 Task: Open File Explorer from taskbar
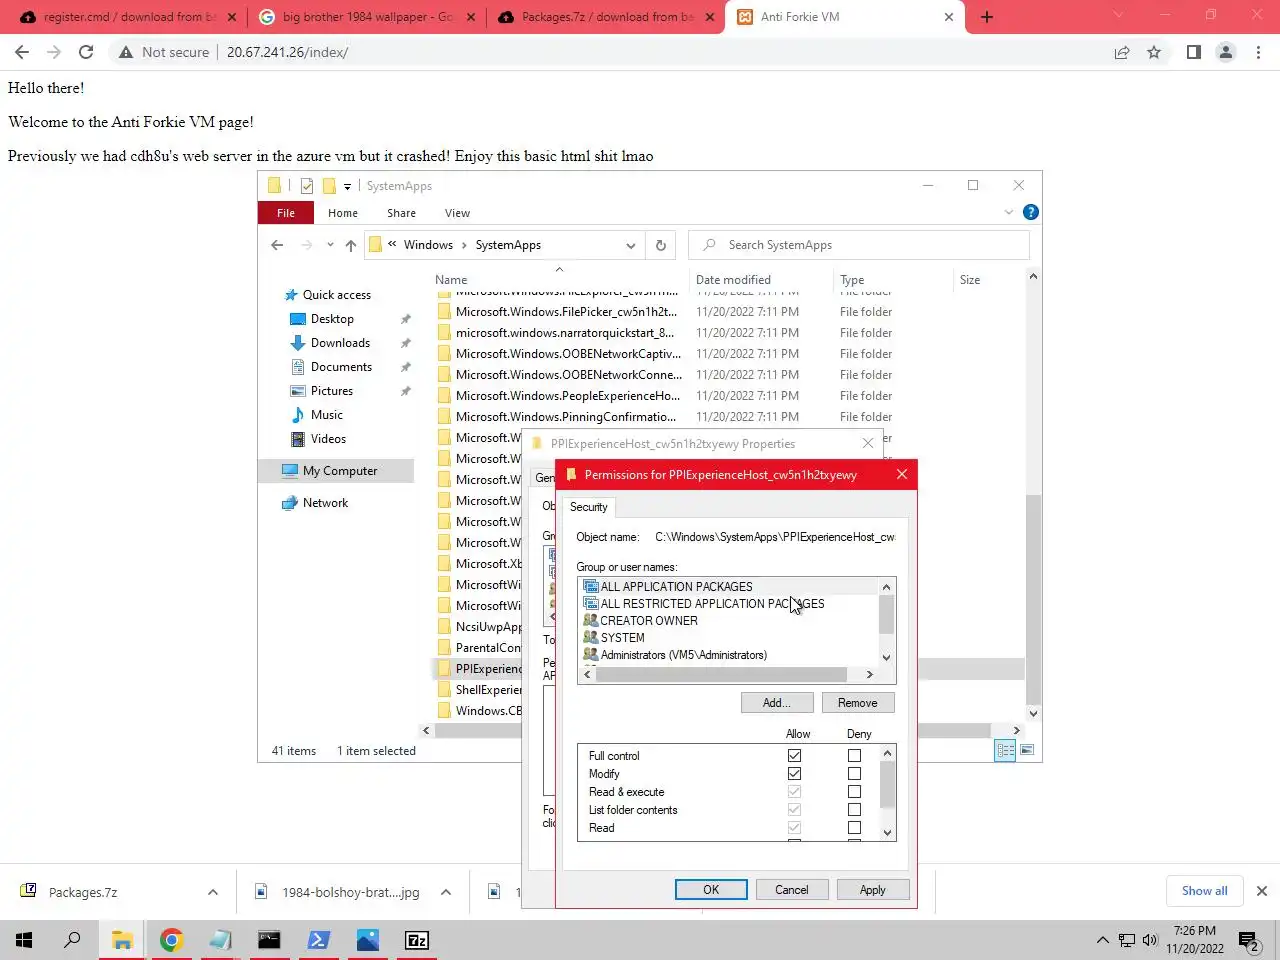pyautogui.click(x=122, y=940)
